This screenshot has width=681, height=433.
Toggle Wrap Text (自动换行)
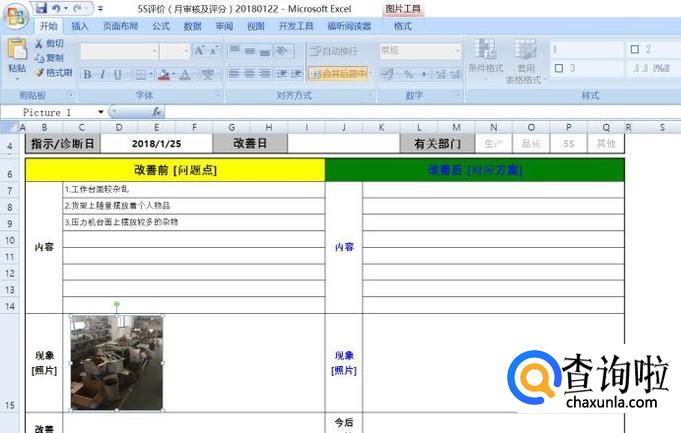click(x=334, y=51)
